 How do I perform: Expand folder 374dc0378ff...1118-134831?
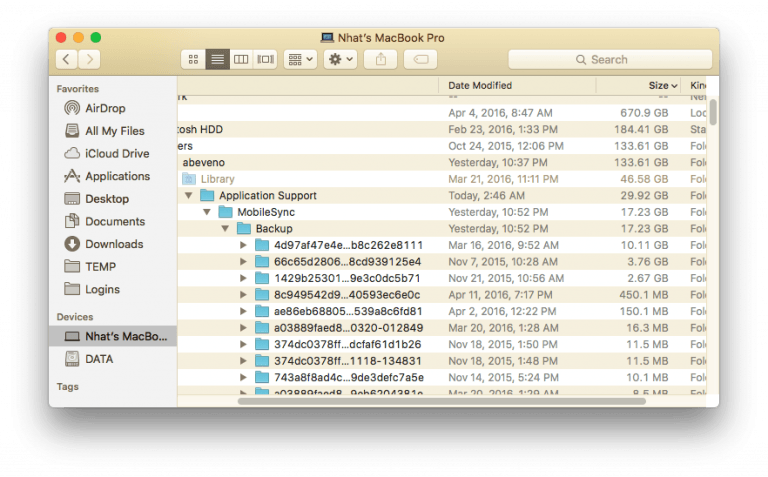click(243, 361)
